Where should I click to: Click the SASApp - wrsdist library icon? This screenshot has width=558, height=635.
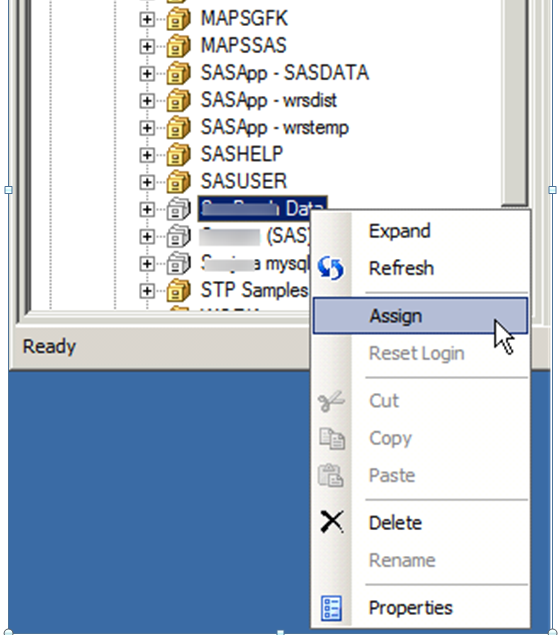tap(179, 100)
